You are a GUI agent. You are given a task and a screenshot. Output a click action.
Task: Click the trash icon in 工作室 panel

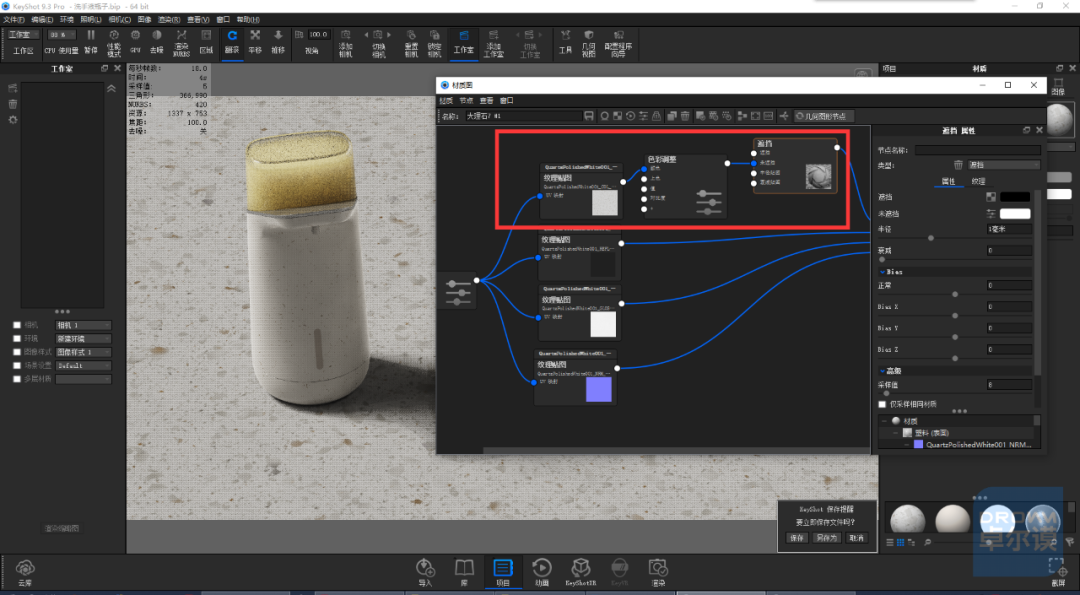[x=12, y=104]
